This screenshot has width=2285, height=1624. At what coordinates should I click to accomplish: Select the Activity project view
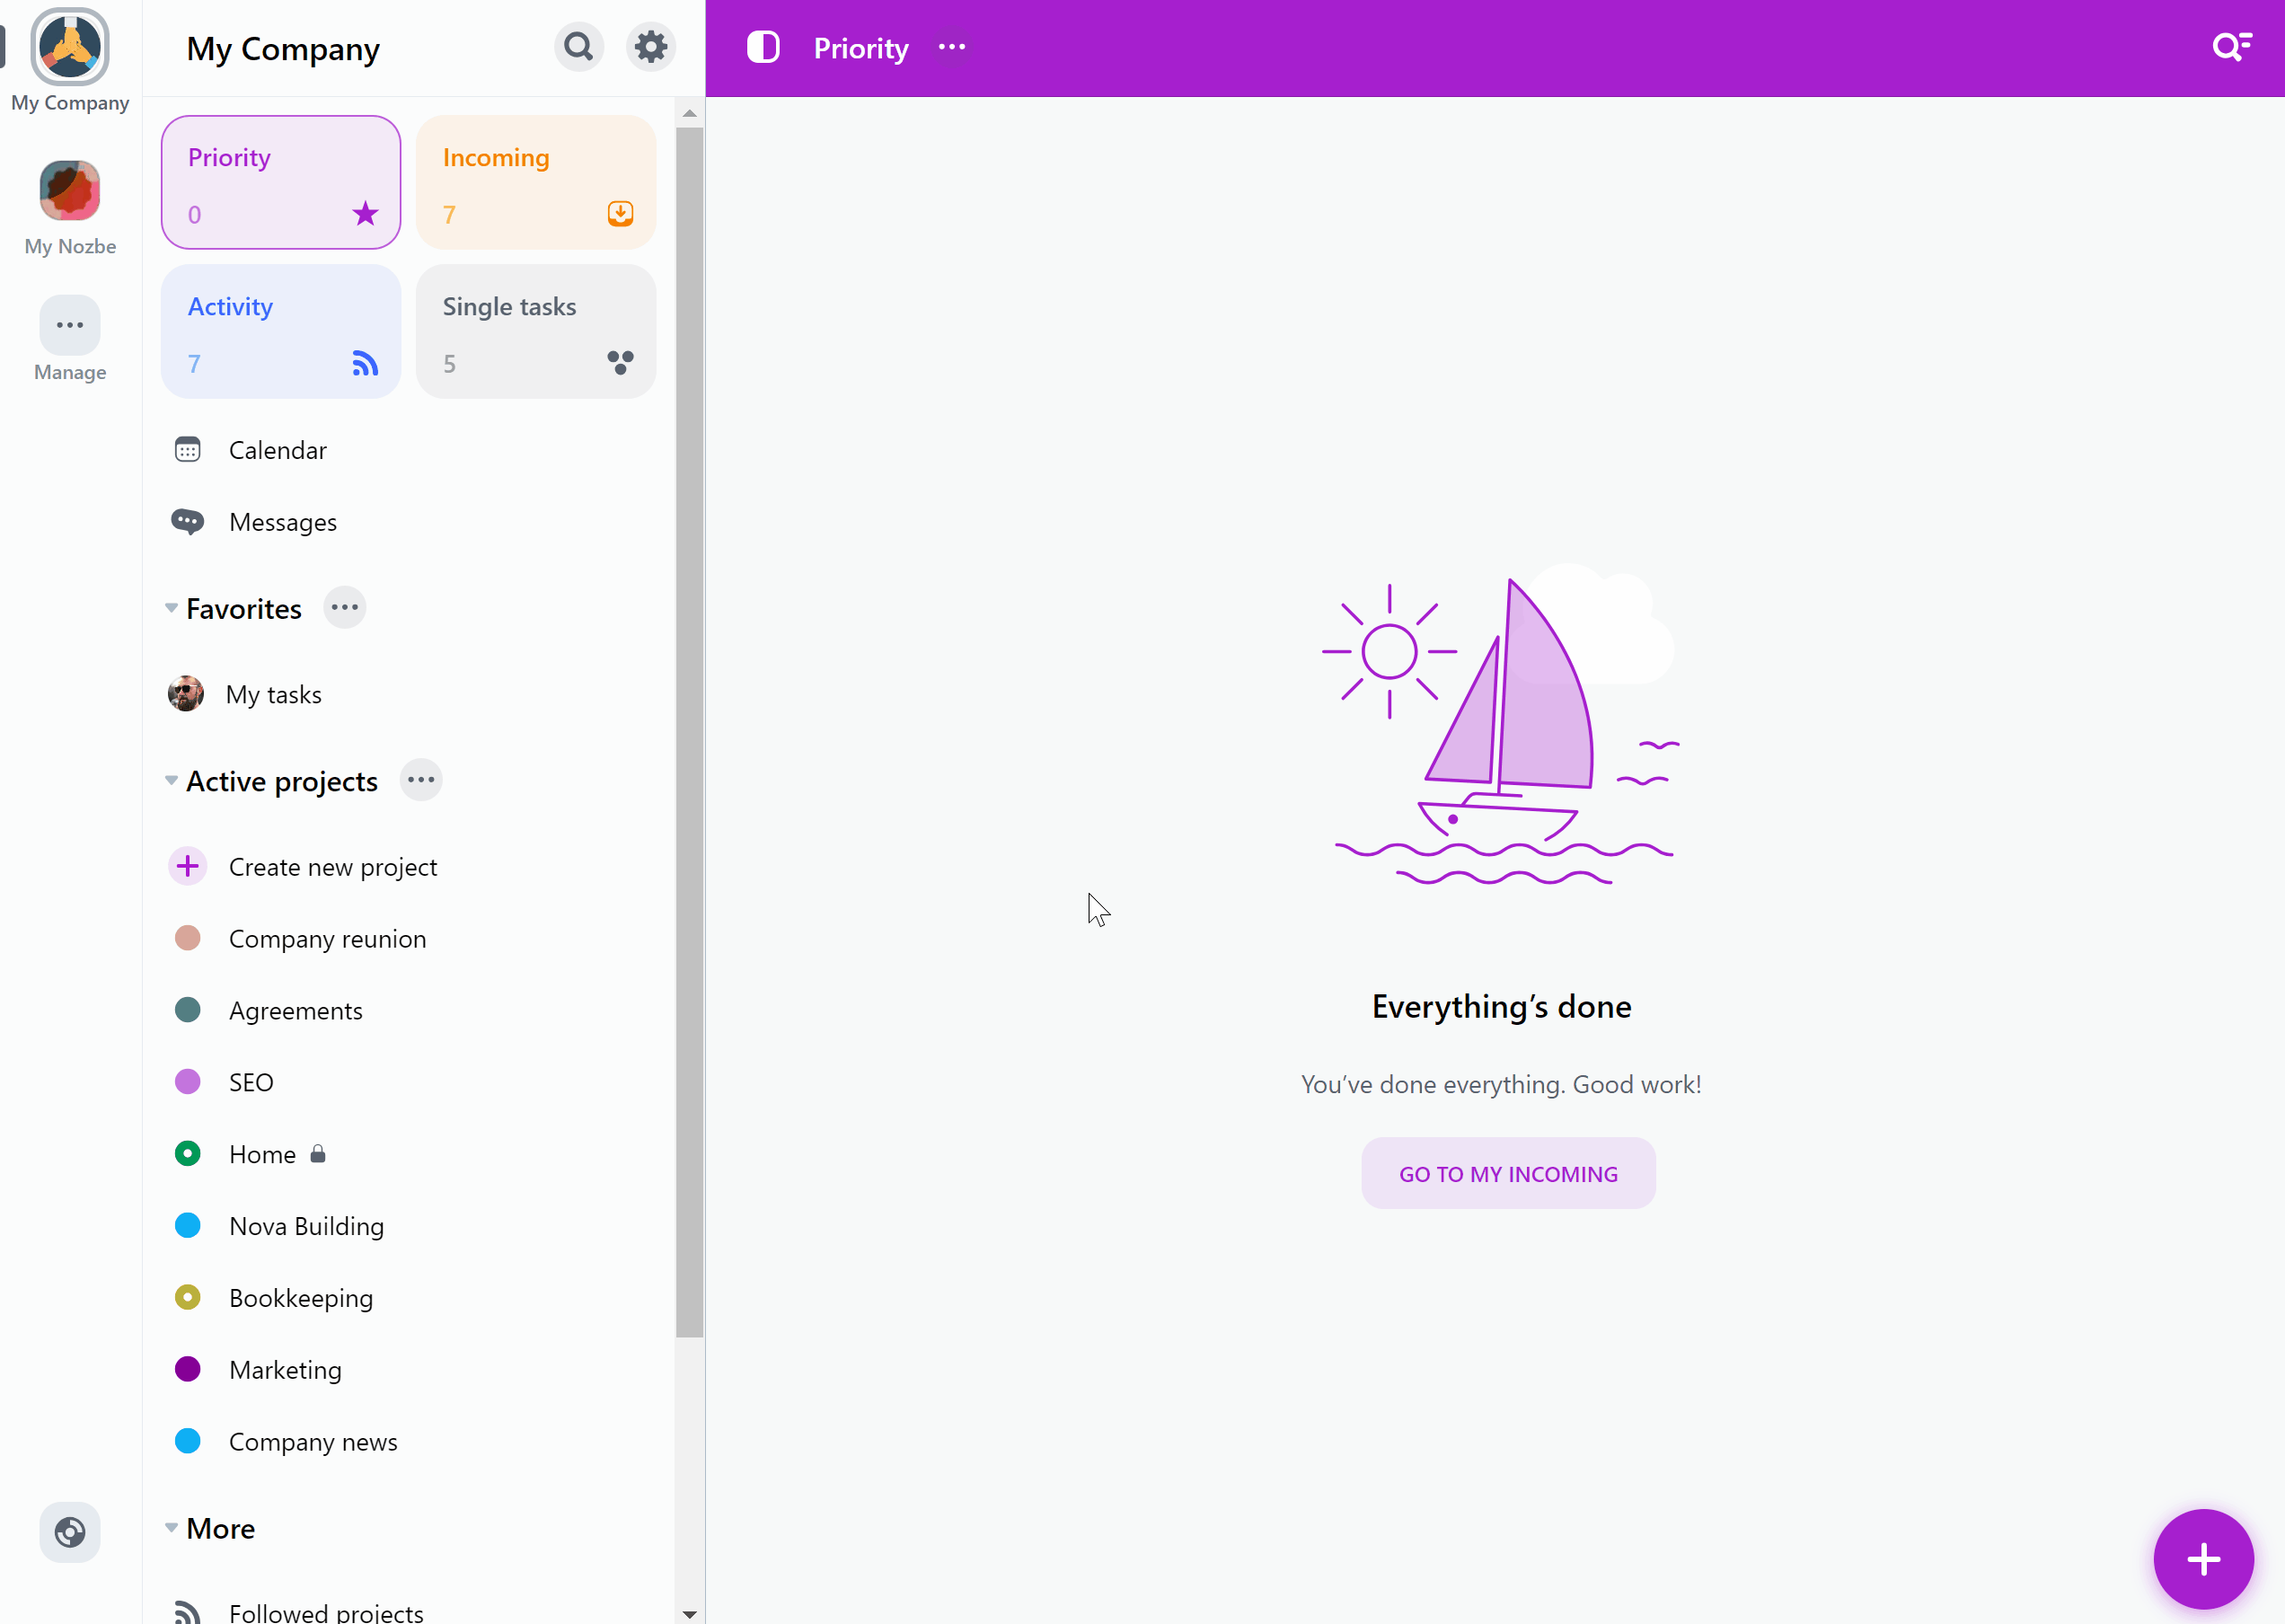[x=283, y=332]
